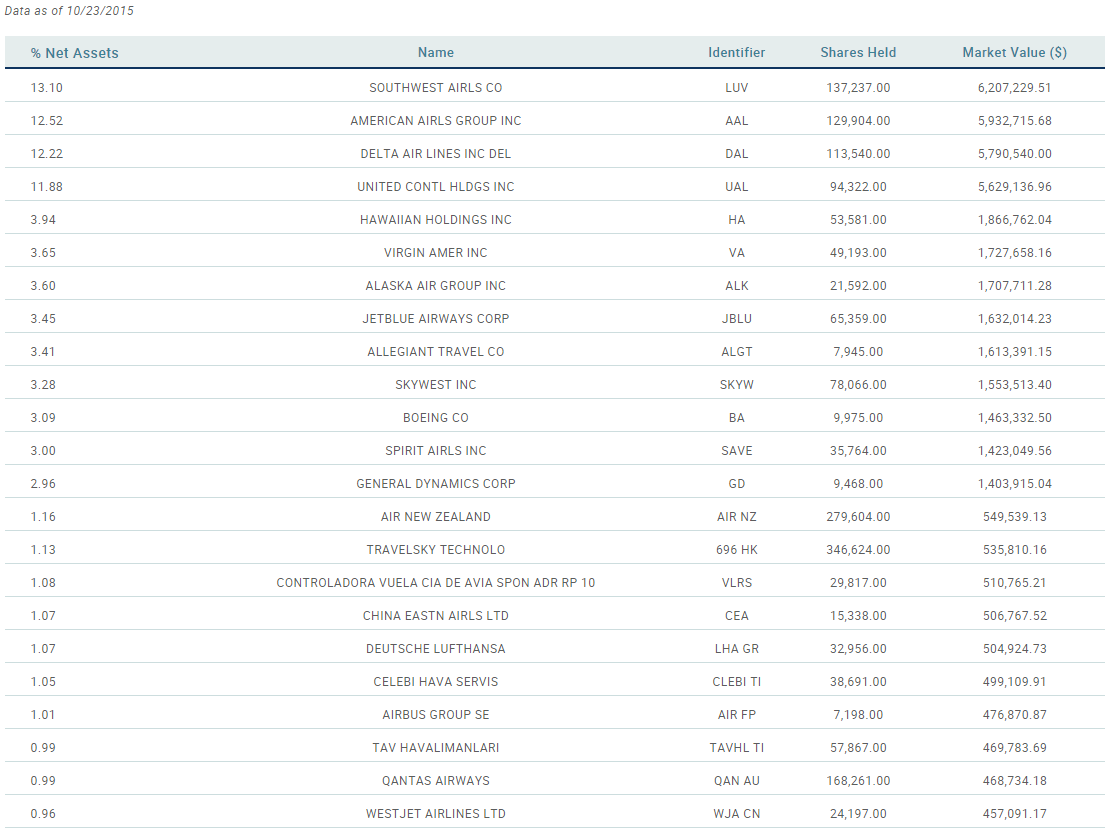Sort by % Net Assets column header
1119x838 pixels.
pyautogui.click(x=74, y=53)
